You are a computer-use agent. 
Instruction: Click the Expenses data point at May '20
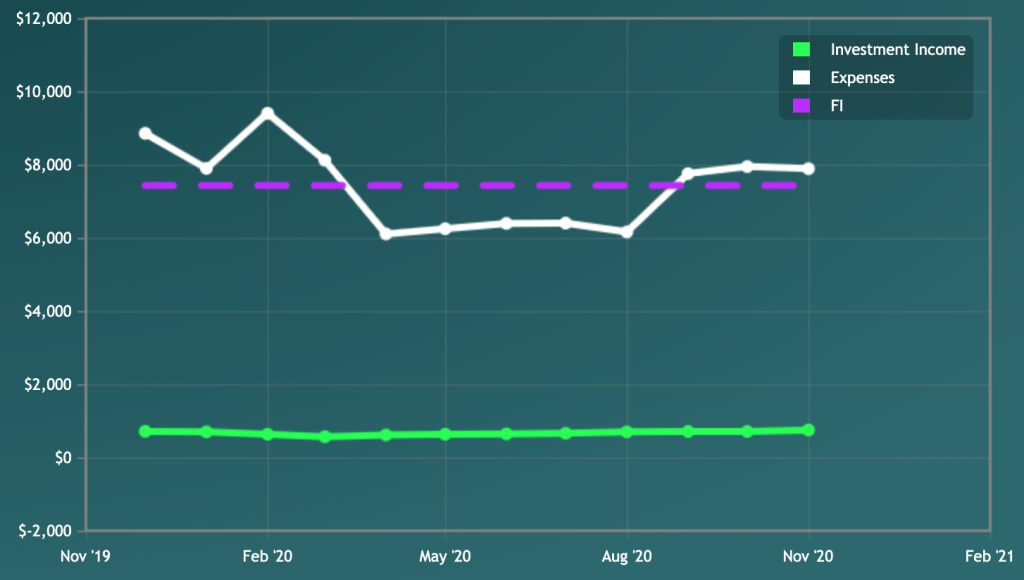click(x=445, y=228)
